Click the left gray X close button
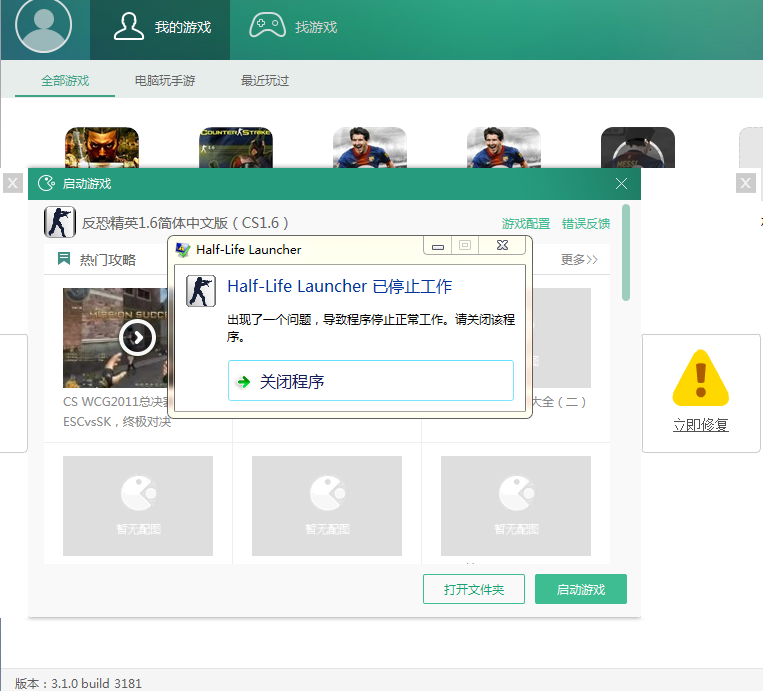The width and height of the screenshot is (763, 691). [x=13, y=183]
